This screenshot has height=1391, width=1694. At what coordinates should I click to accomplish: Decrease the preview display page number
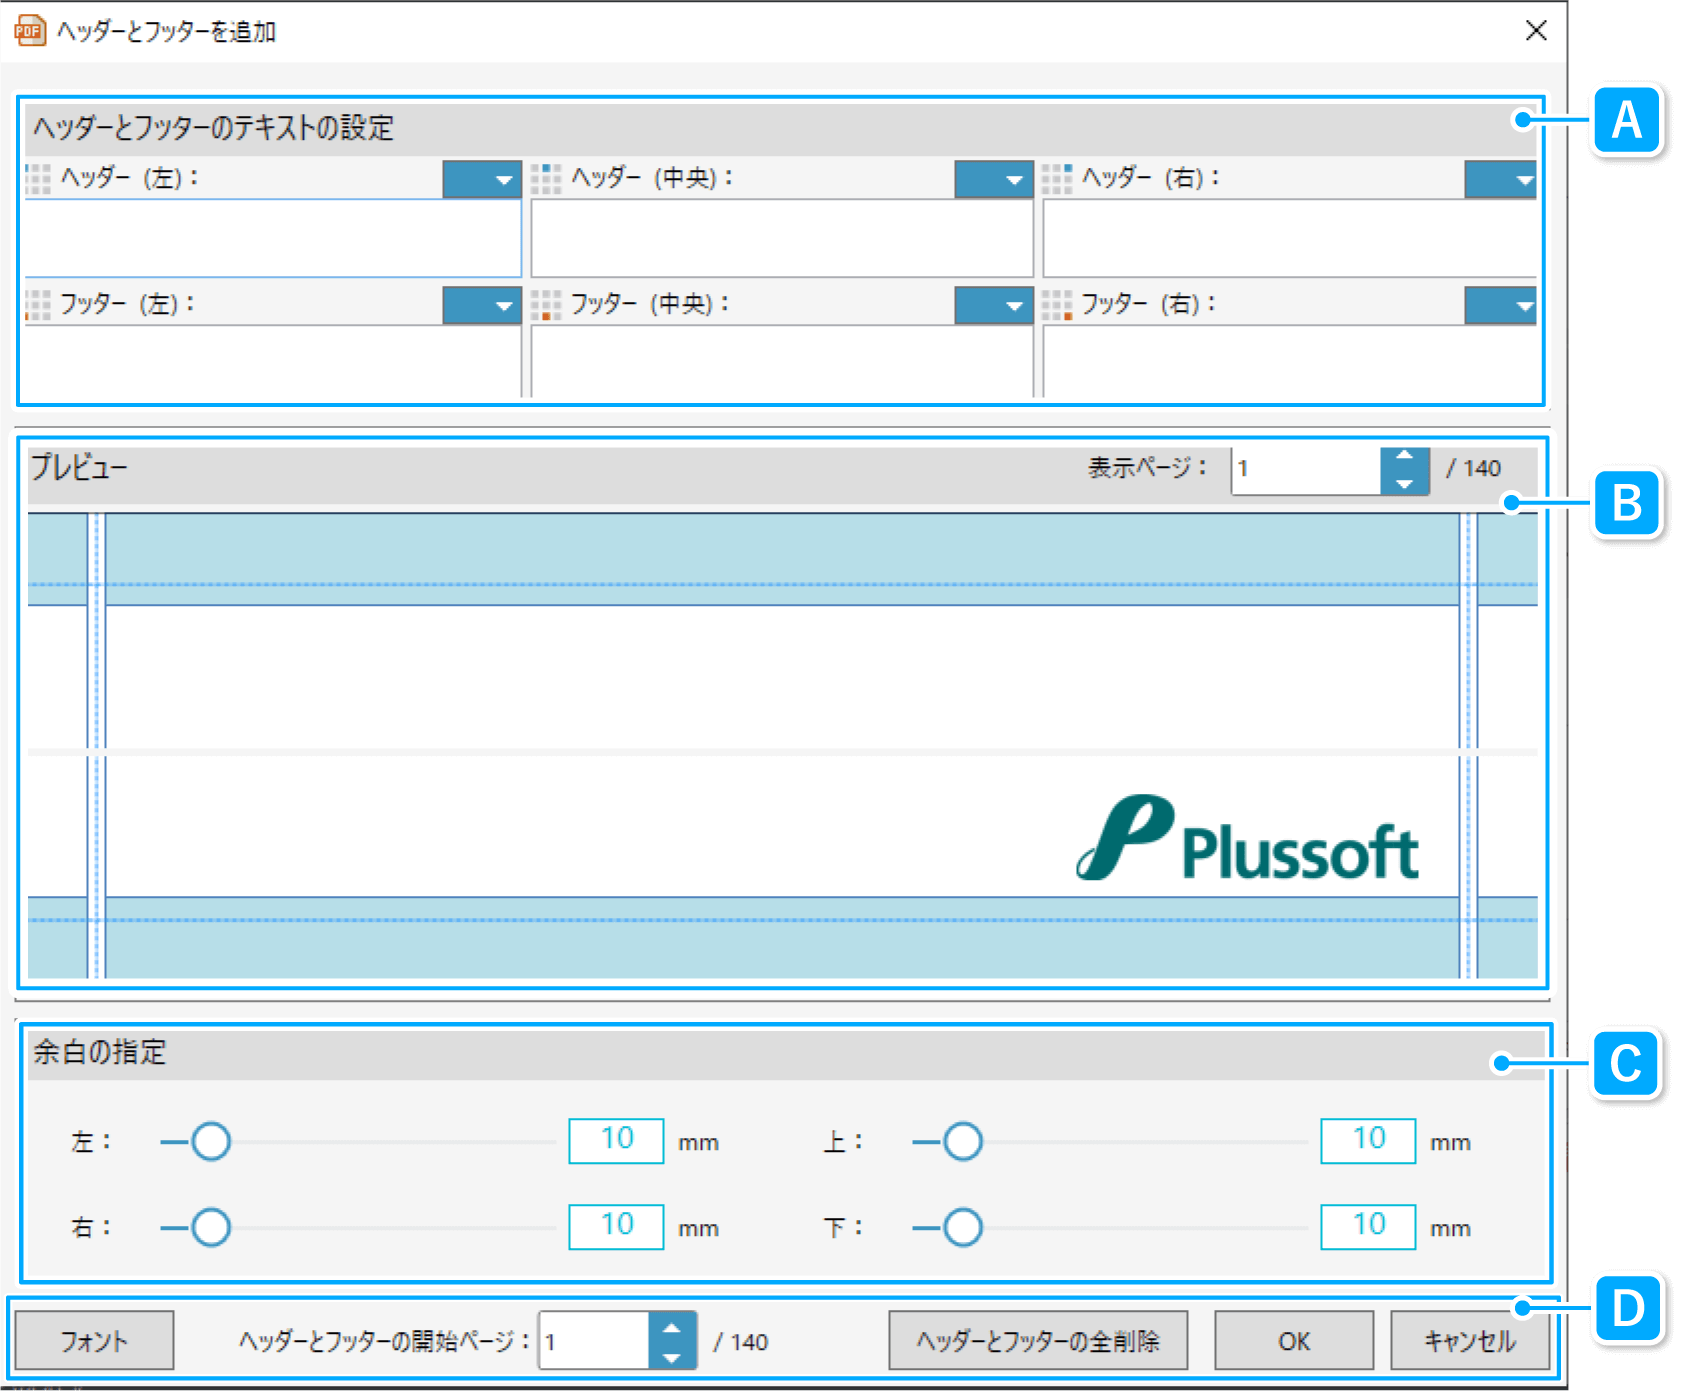1405,482
